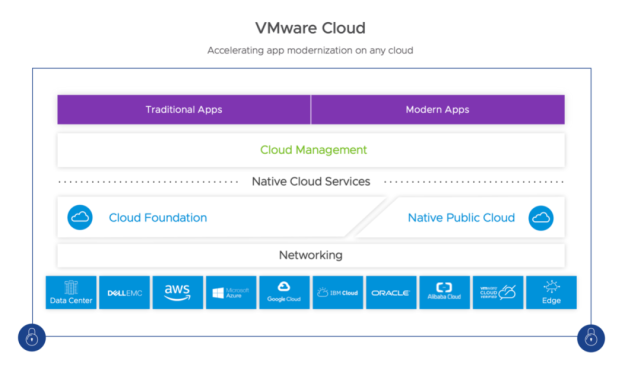The image size is (641, 369).
Task: Open the Alibaba Cloud tile
Action: coord(444,292)
